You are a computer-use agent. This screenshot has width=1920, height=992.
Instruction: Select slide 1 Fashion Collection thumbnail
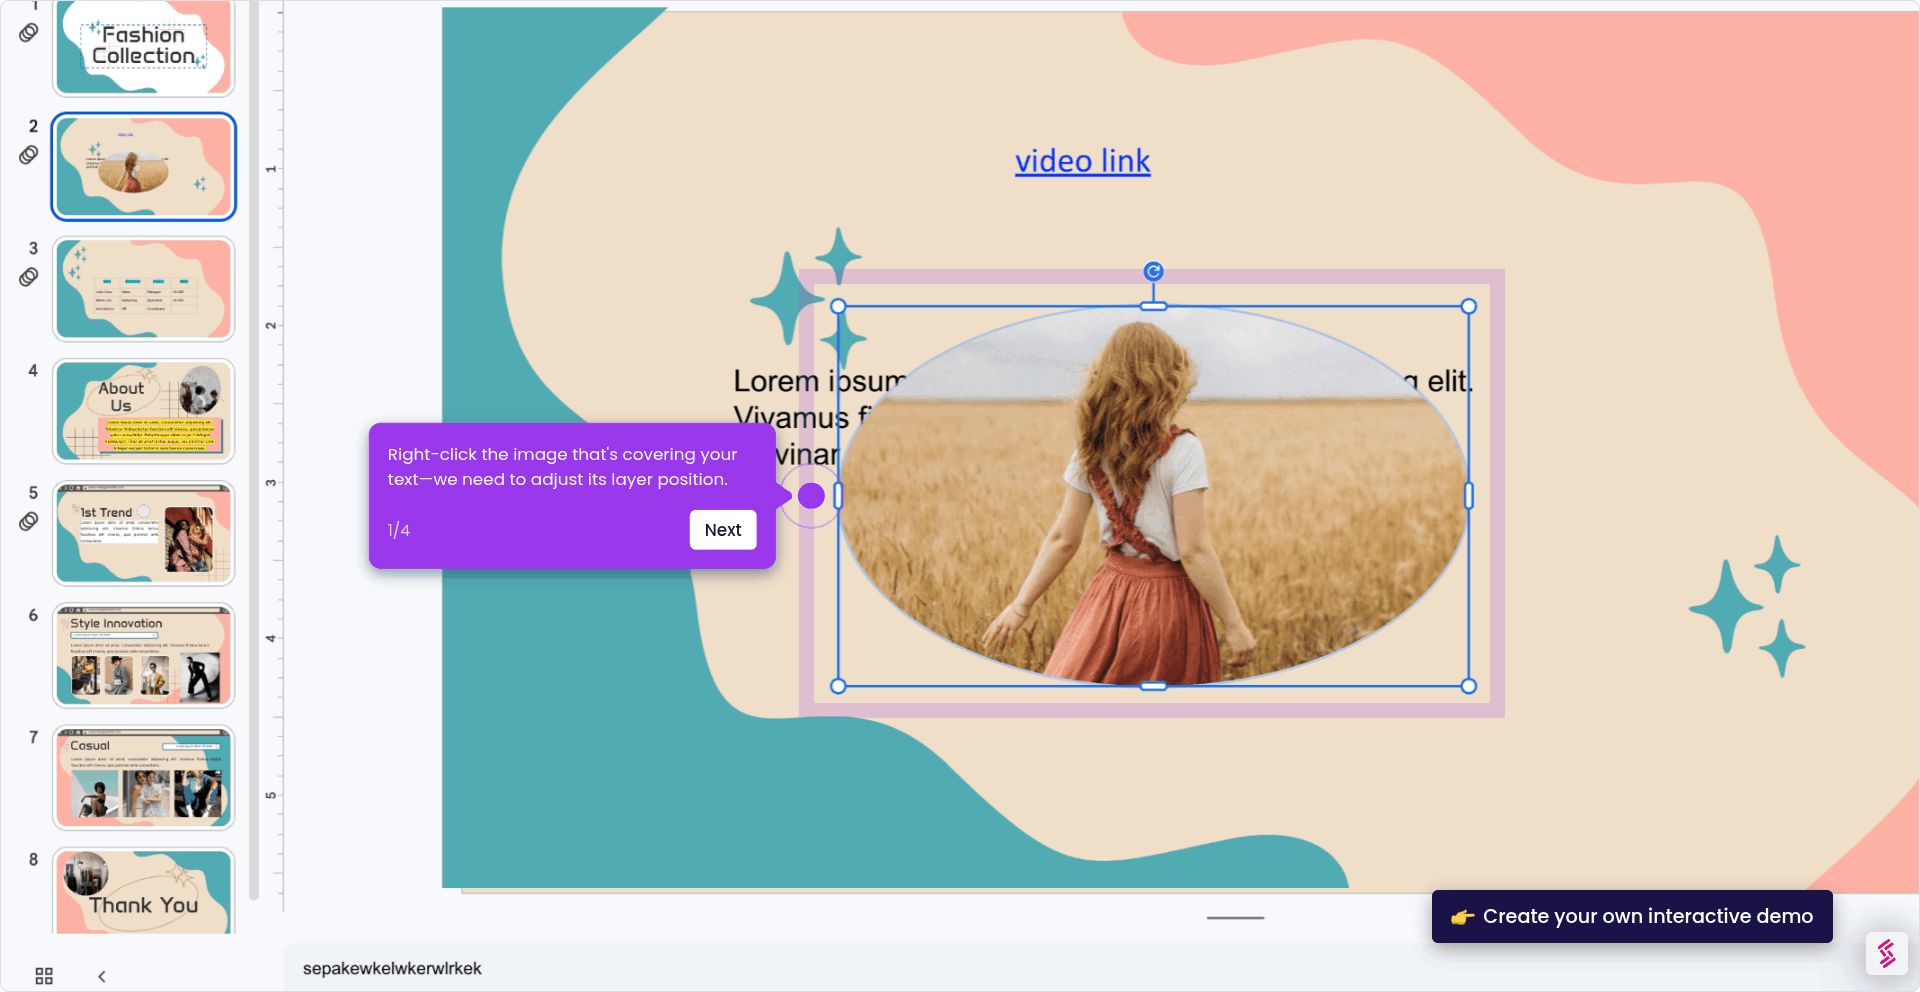click(x=144, y=47)
